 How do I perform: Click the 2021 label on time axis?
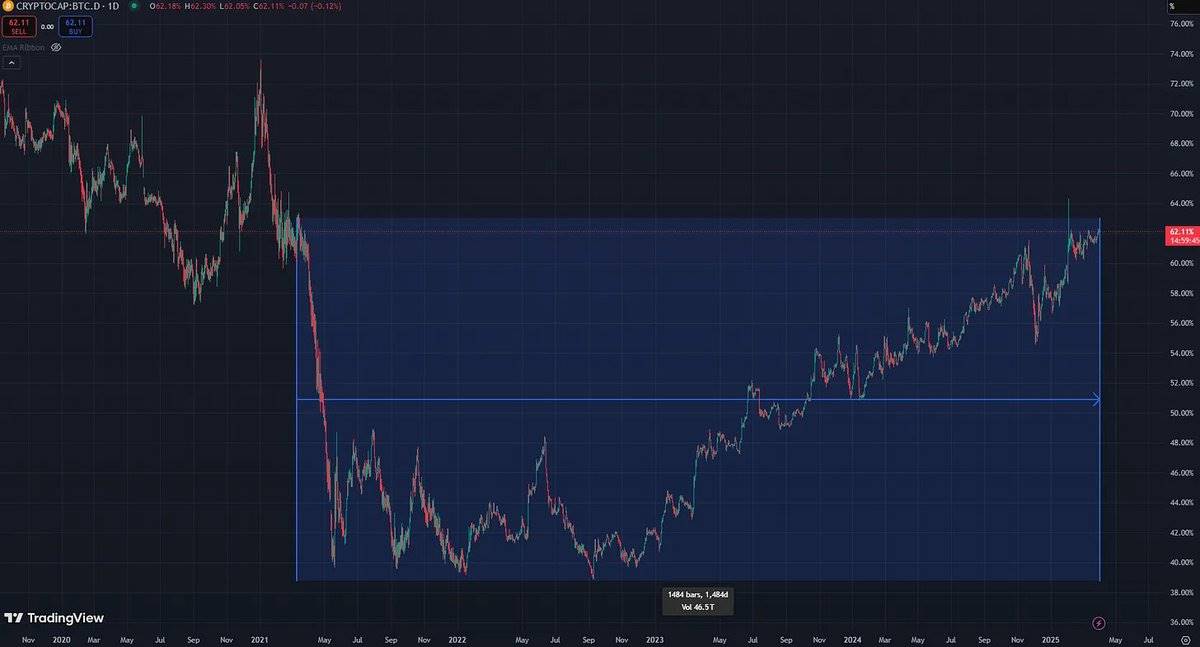[259, 638]
